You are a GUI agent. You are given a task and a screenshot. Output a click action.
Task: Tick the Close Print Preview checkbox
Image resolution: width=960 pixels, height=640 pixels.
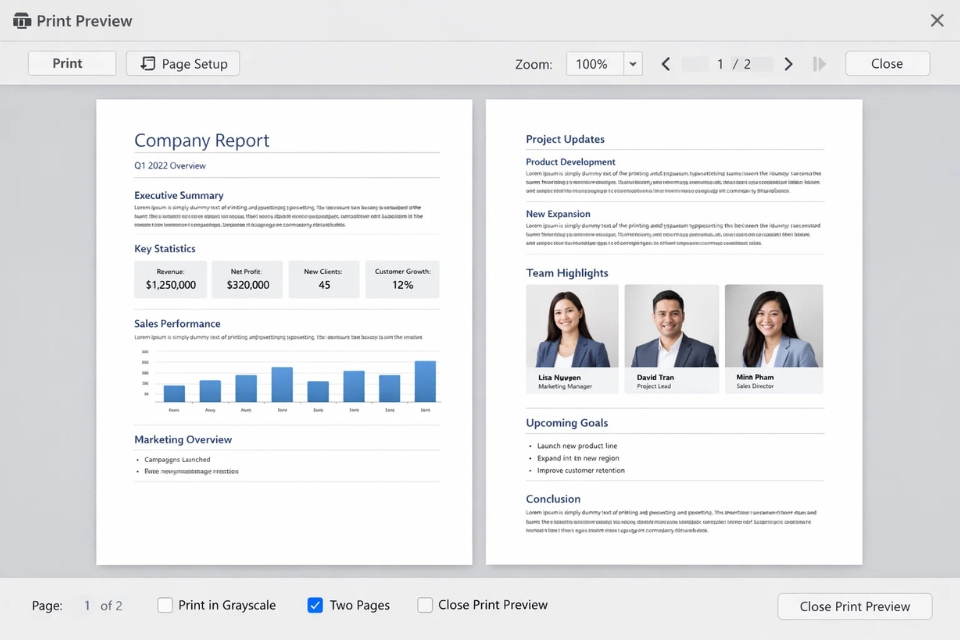[x=425, y=605]
